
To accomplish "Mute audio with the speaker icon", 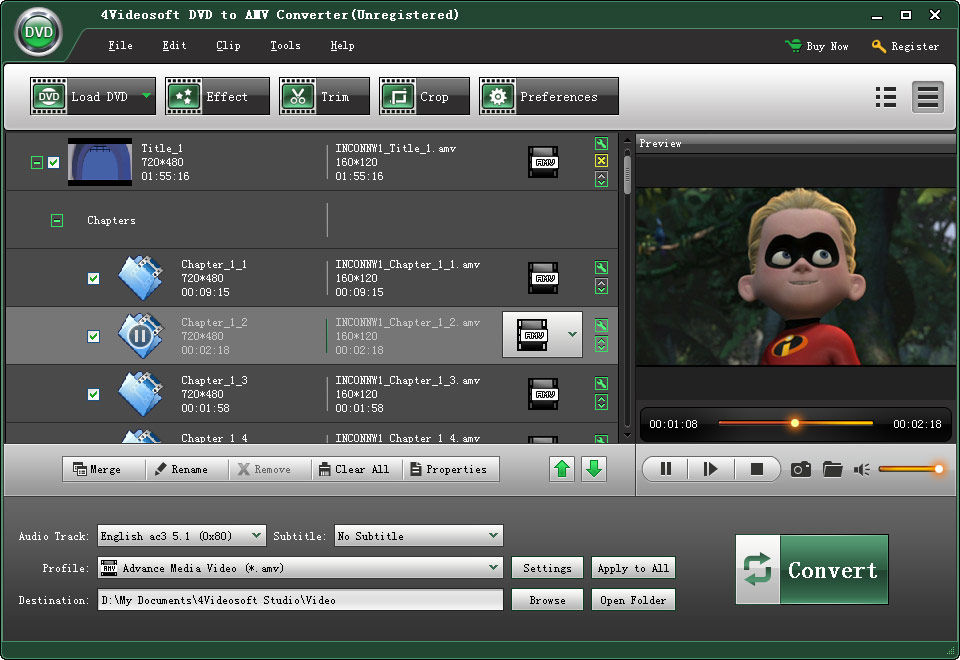I will pos(862,470).
